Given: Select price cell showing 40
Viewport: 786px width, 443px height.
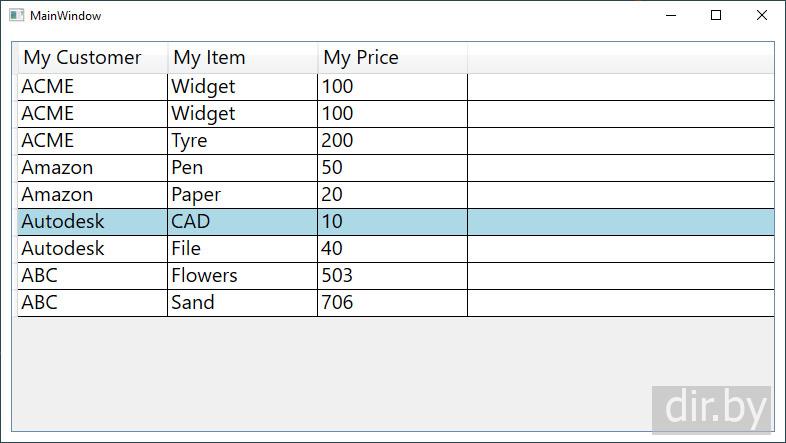Looking at the screenshot, I should [392, 249].
